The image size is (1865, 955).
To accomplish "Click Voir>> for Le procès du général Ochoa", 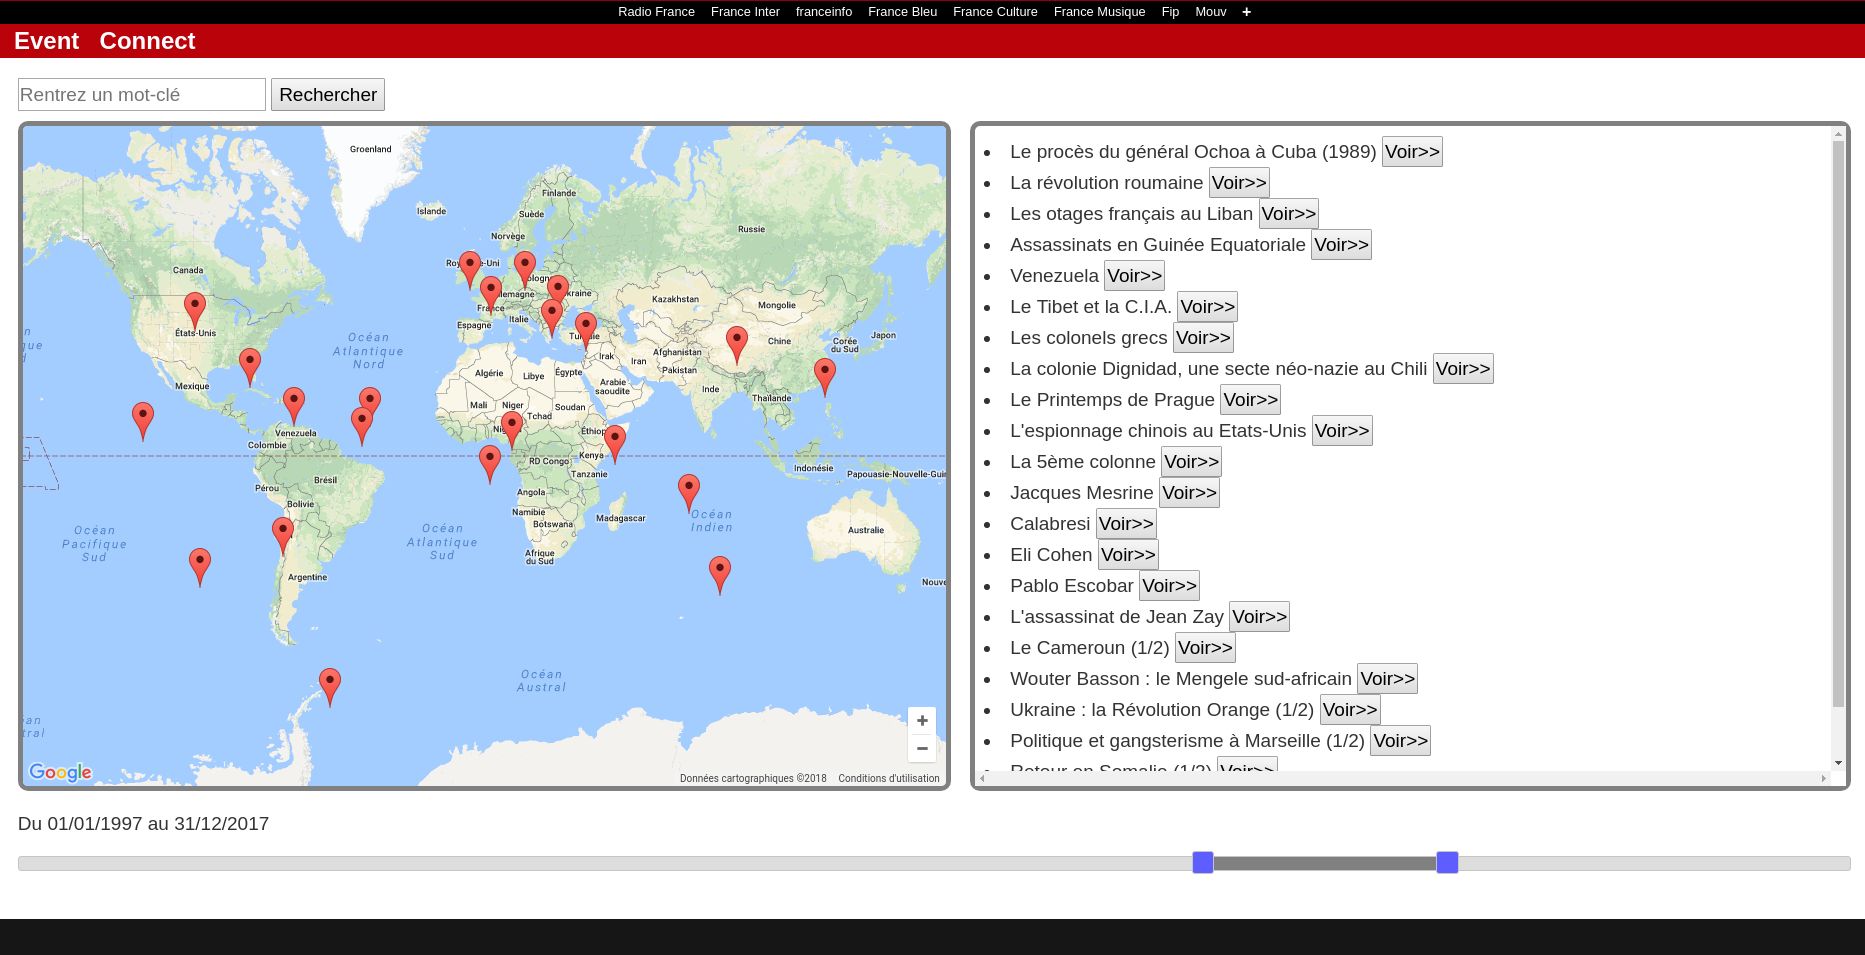I will (x=1412, y=152).
